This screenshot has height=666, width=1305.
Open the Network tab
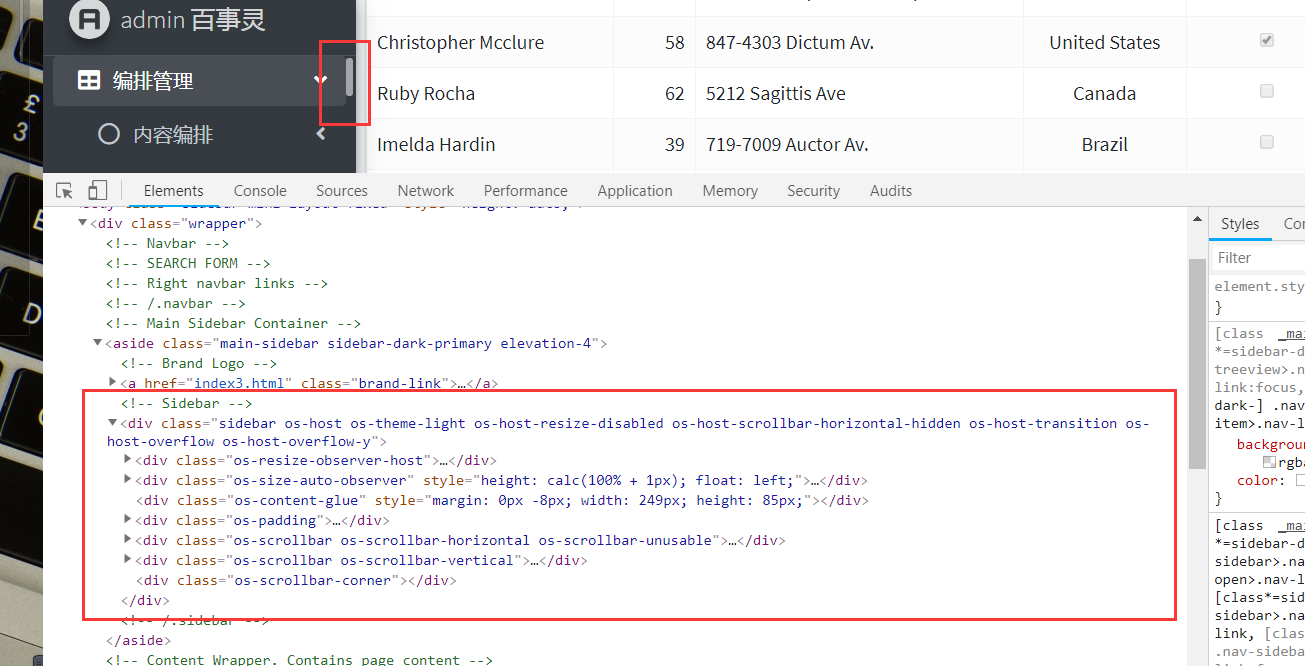pyautogui.click(x=425, y=189)
